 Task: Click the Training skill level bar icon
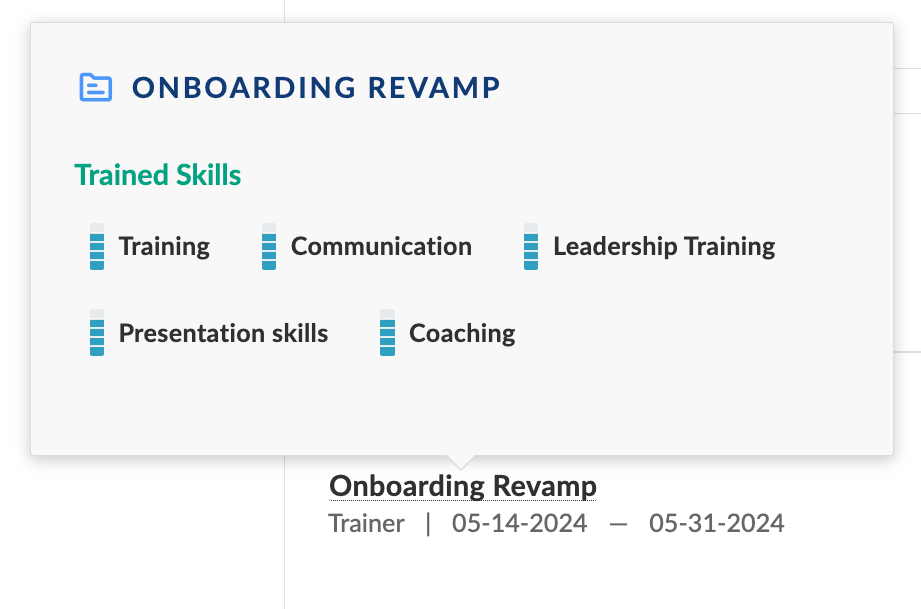[97, 247]
